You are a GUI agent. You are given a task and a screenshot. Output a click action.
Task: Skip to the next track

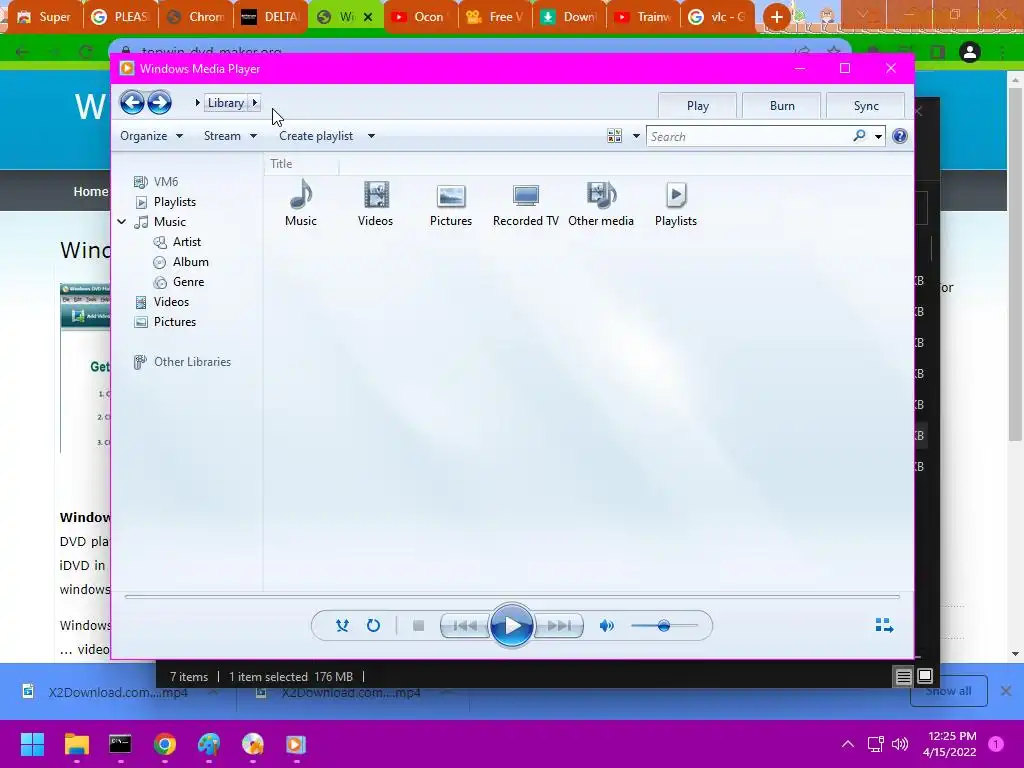tap(558, 626)
